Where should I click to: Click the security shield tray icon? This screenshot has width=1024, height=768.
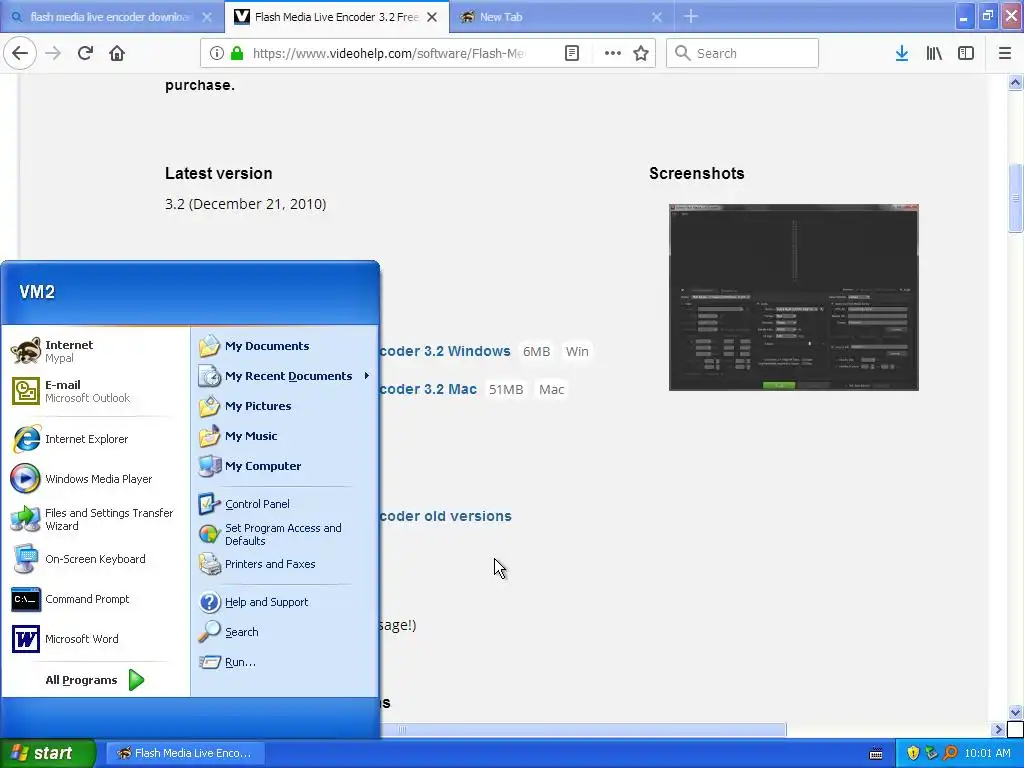pos(913,753)
